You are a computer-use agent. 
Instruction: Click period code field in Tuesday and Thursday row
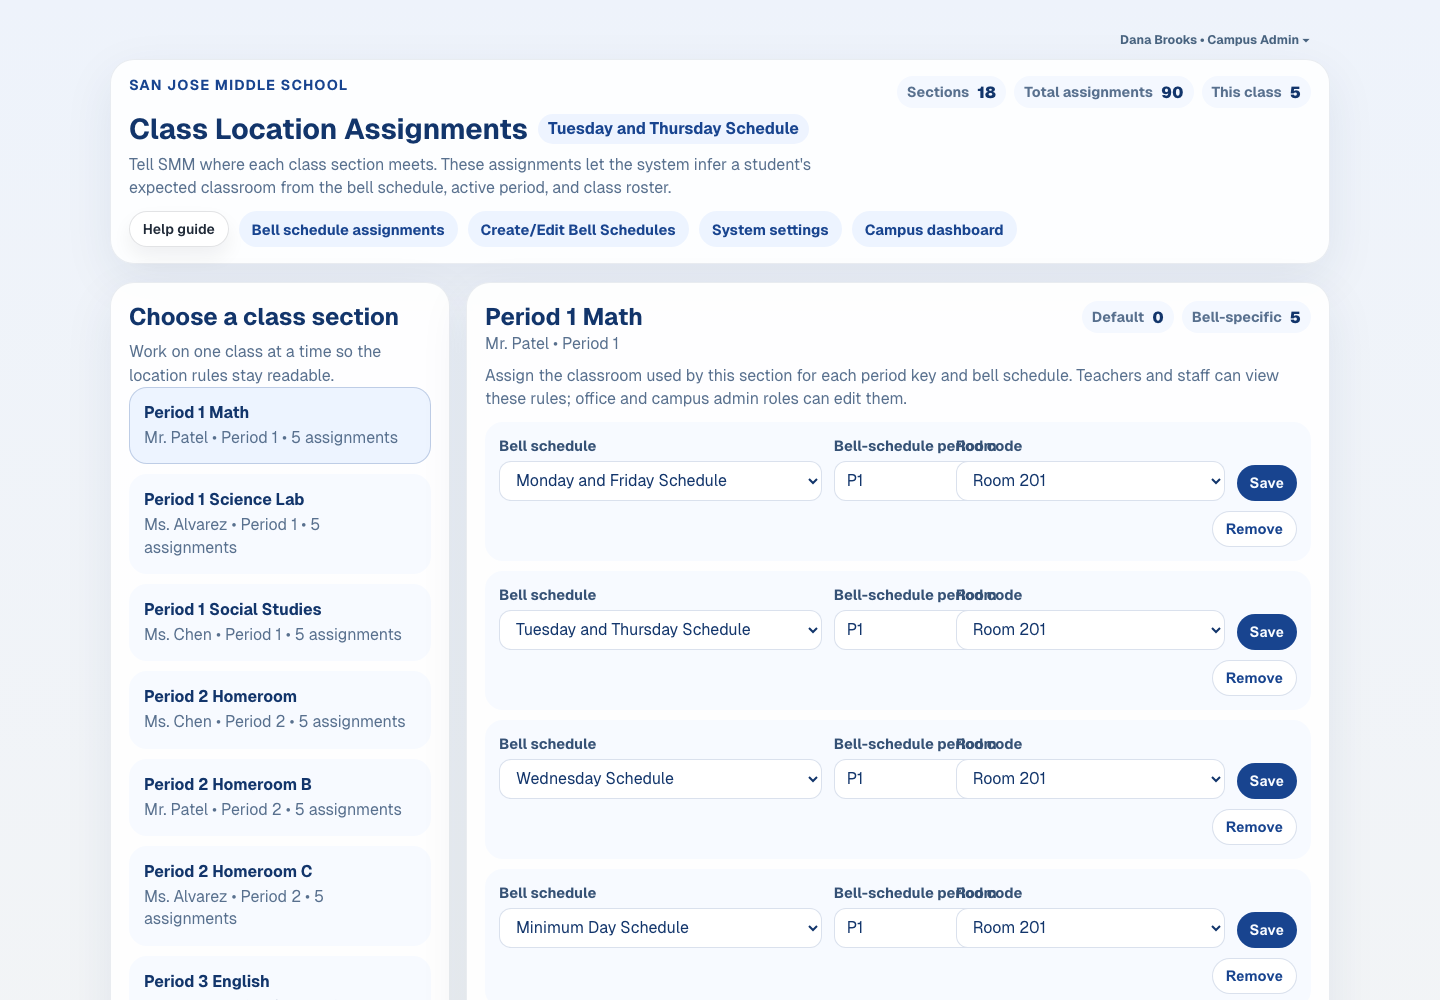[x=895, y=630]
